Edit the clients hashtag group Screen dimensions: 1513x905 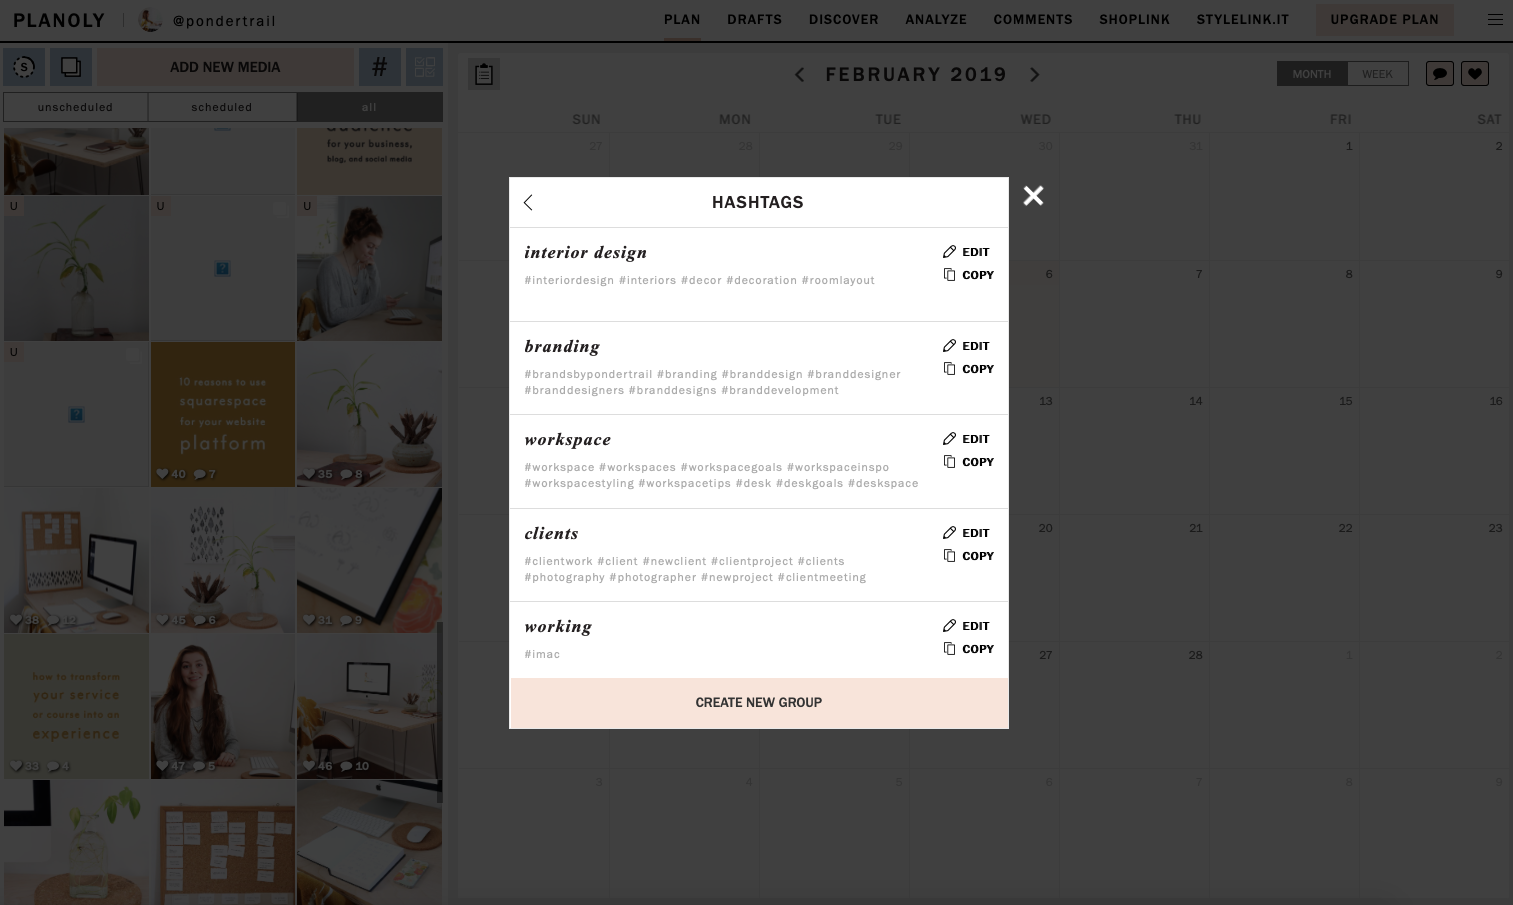966,533
